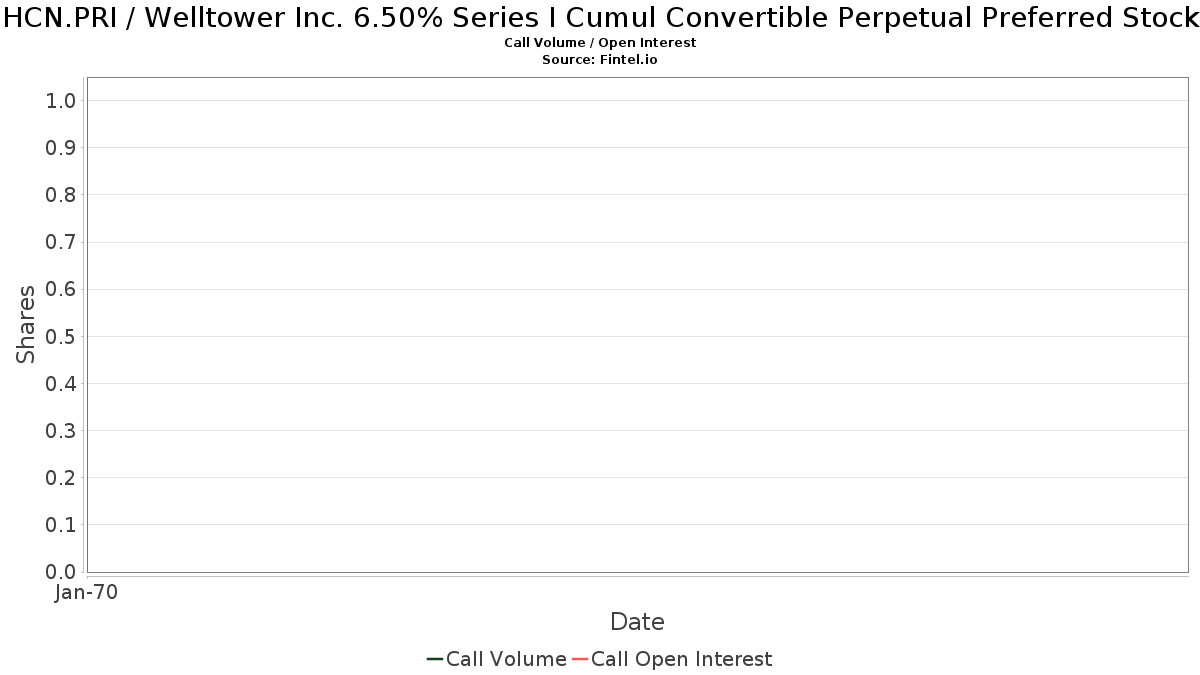Click the Call Volume / Open Interest subtitle
Image resolution: width=1200 pixels, height=675 pixels.
(x=600, y=43)
